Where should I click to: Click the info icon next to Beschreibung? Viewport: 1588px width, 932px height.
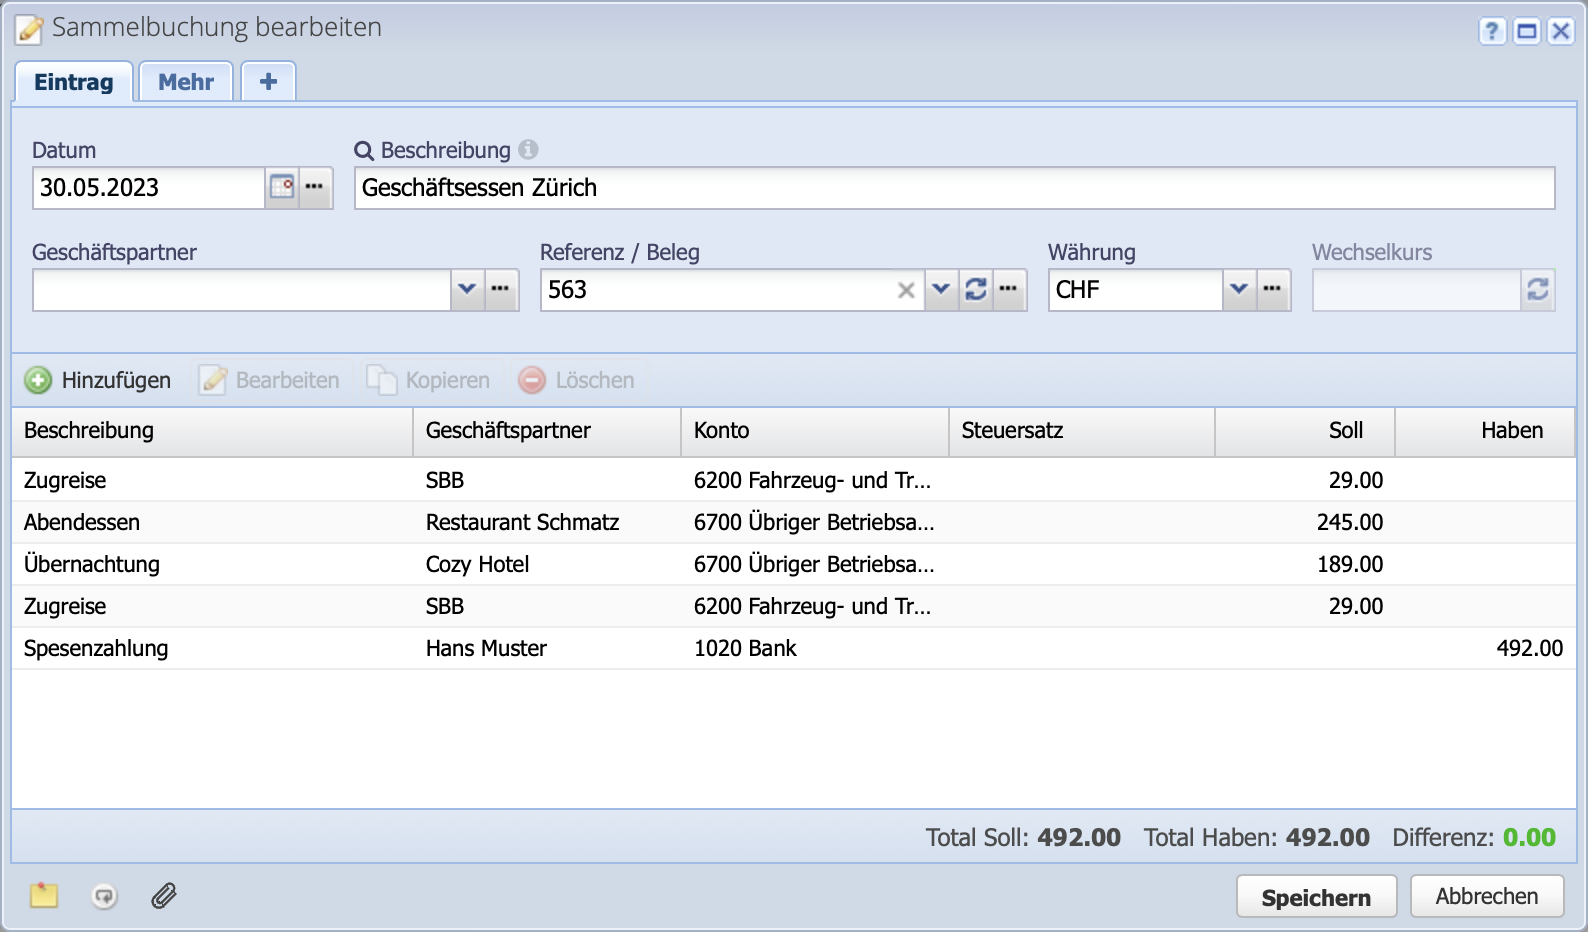[x=528, y=150]
